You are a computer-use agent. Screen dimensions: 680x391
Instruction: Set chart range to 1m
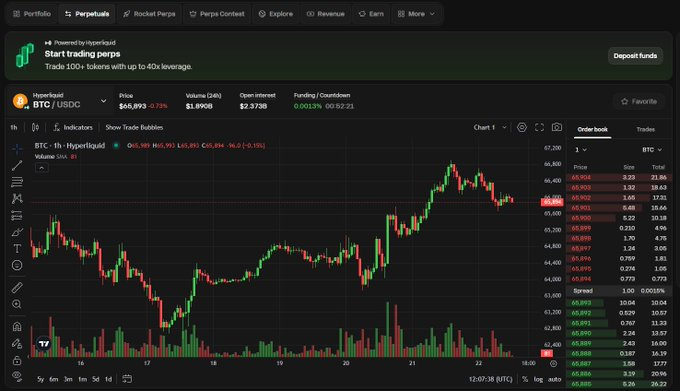pos(82,379)
